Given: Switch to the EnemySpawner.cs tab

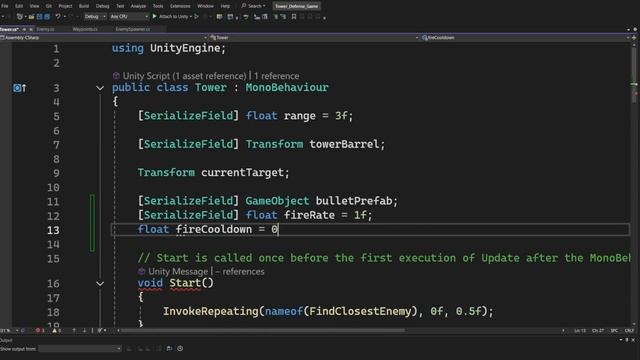Looking at the screenshot, I should pos(133,29).
